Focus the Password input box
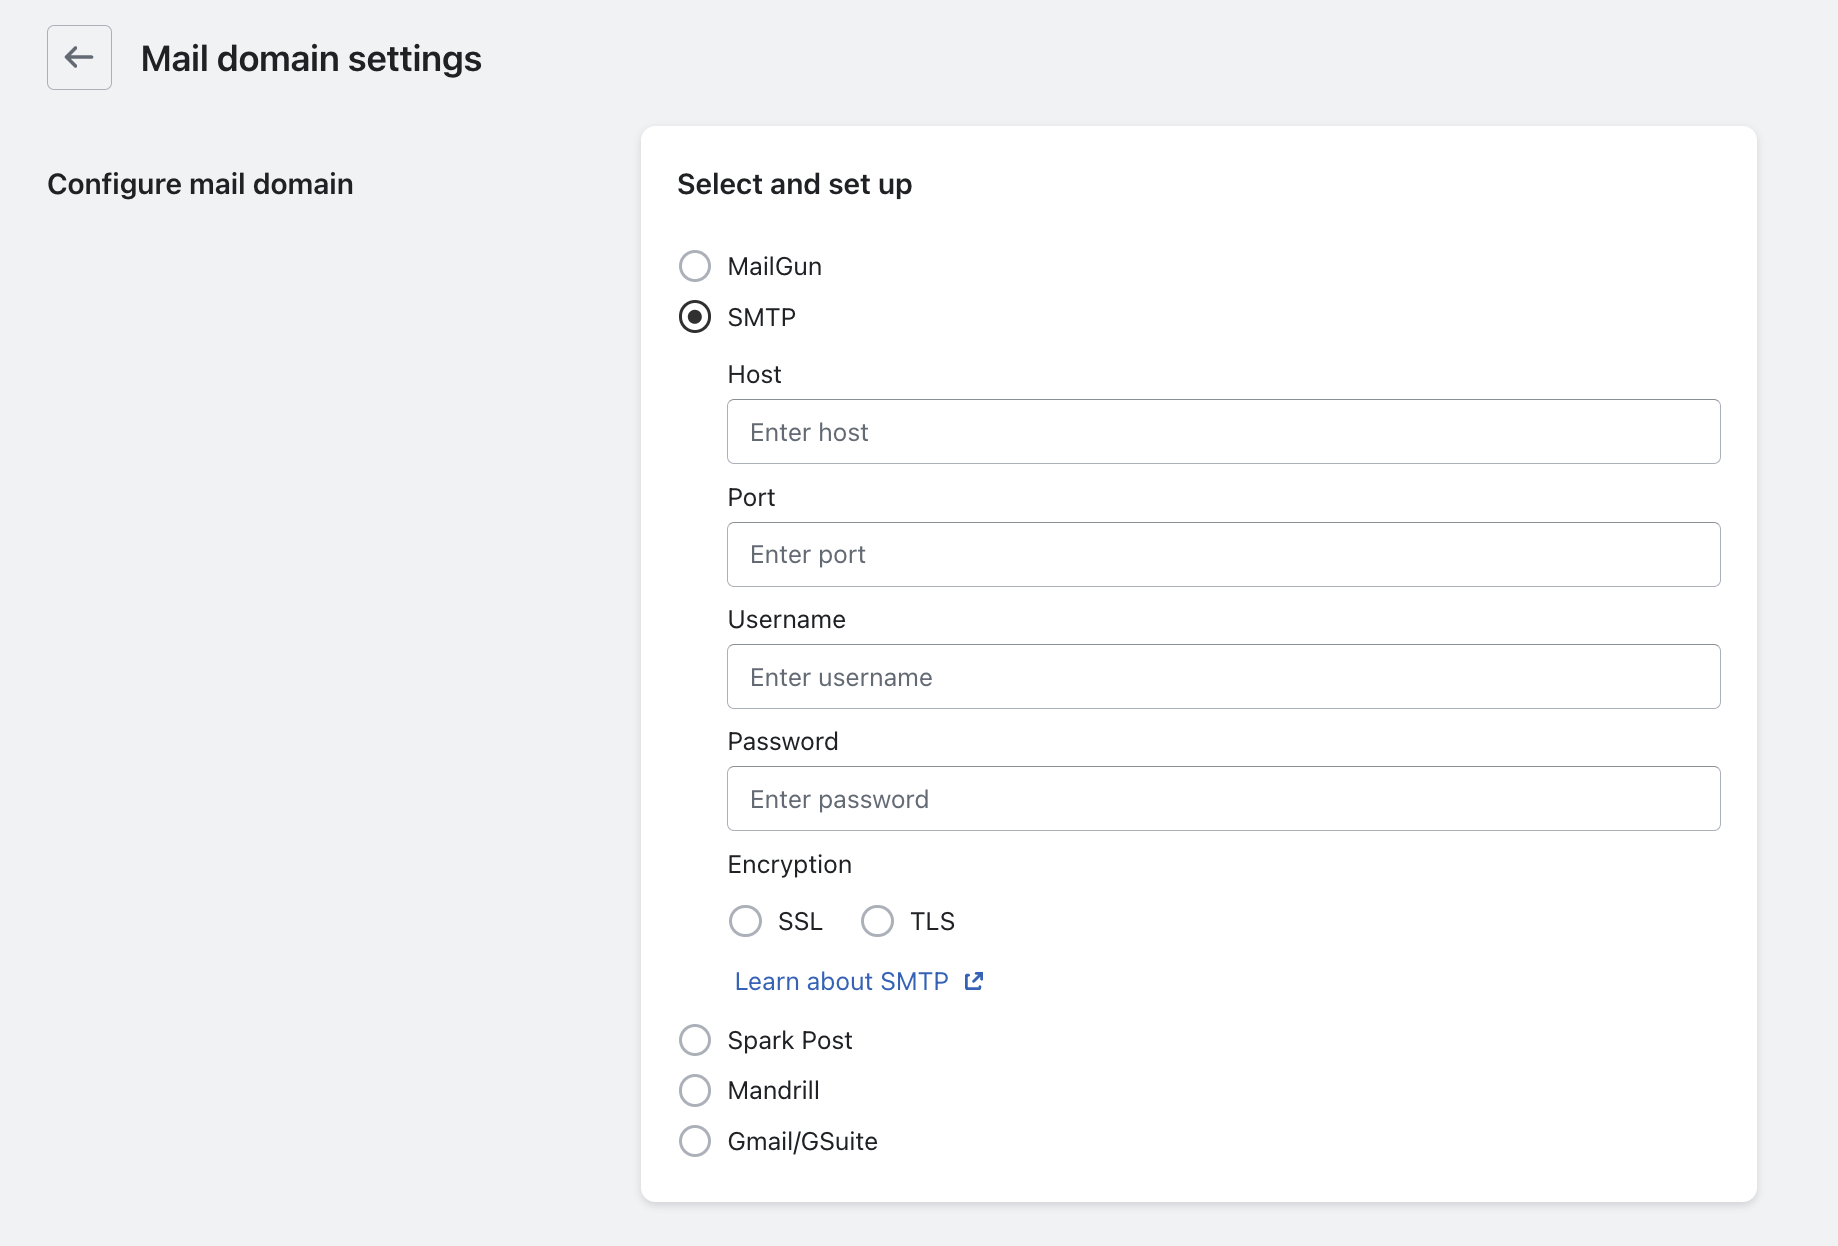This screenshot has width=1838, height=1246. click(1223, 799)
